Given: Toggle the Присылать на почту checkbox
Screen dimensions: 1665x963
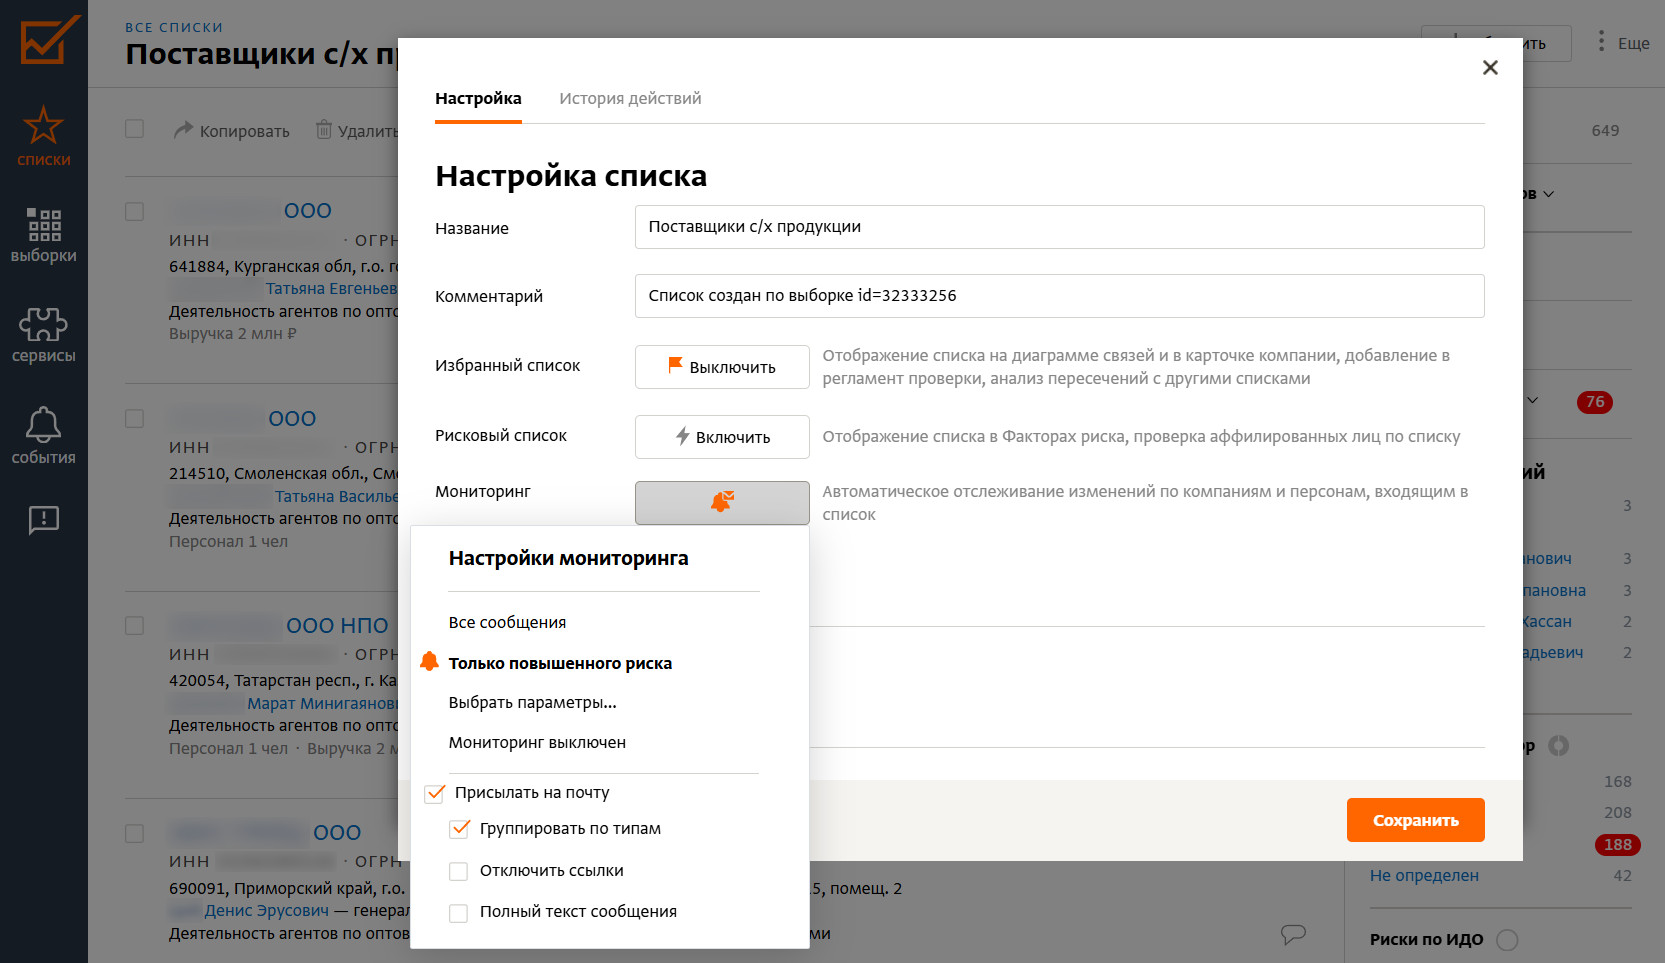Looking at the screenshot, I should tap(435, 793).
